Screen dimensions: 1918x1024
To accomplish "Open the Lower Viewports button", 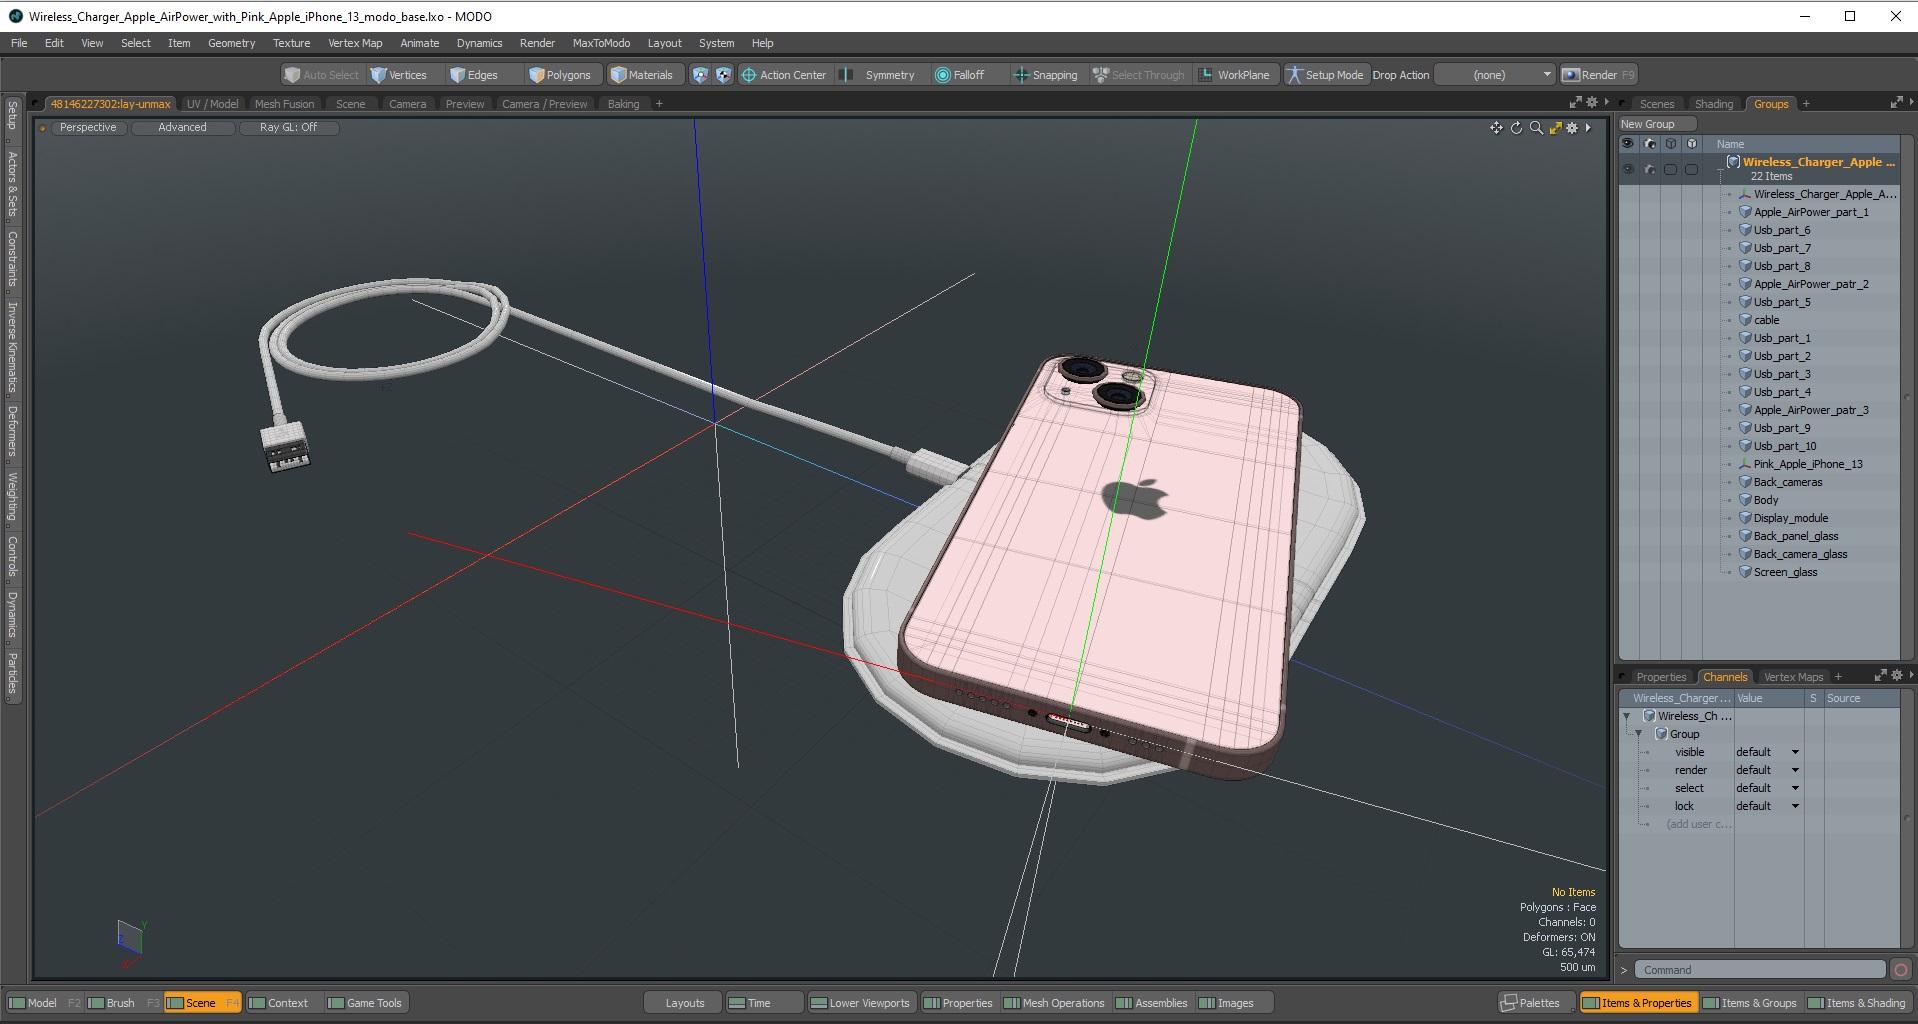I will coord(860,1003).
